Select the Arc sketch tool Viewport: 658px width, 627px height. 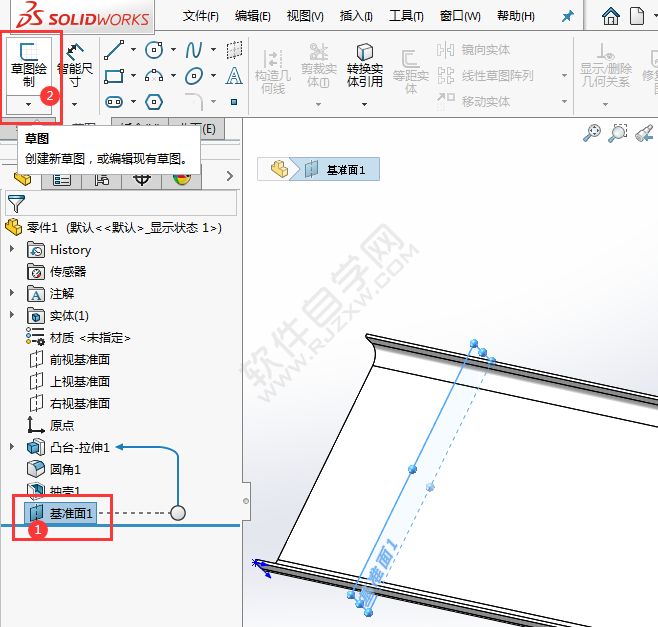pos(154,76)
